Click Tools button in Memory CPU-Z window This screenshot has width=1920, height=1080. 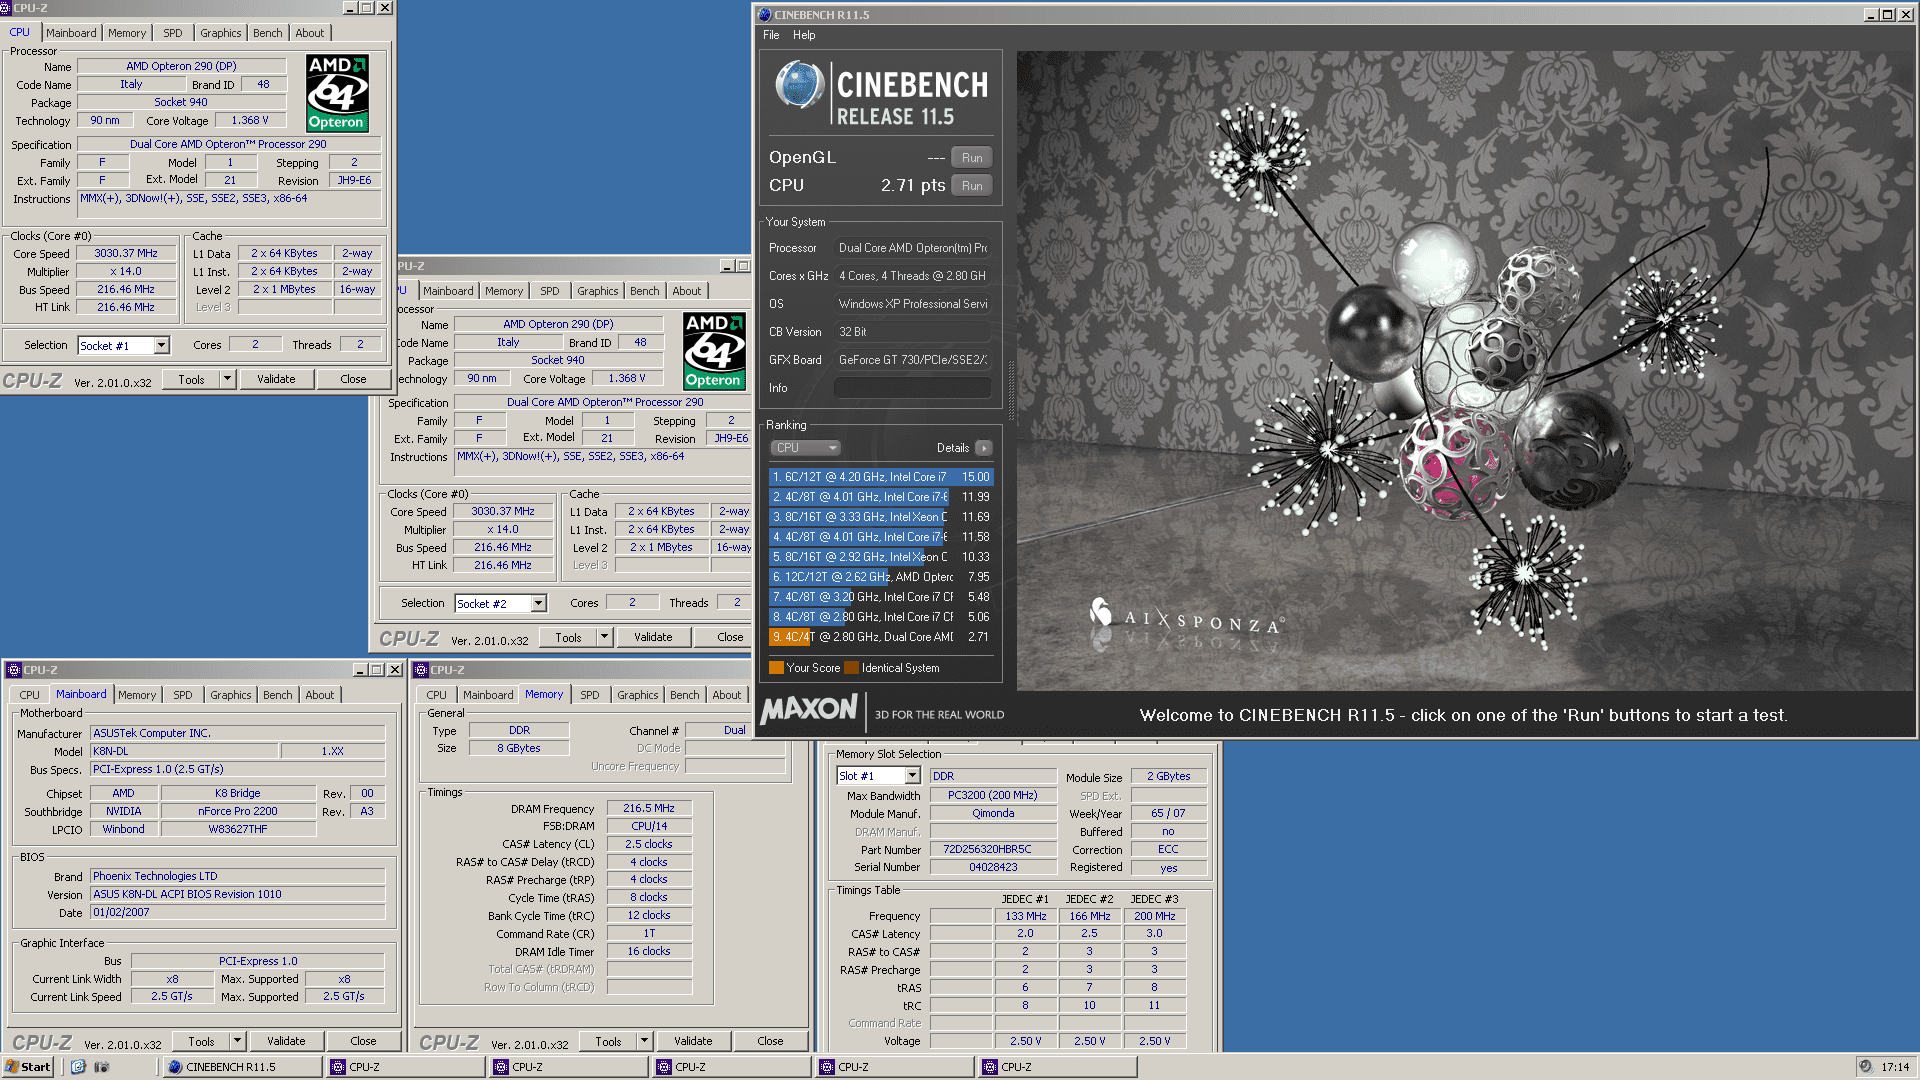tap(608, 1041)
